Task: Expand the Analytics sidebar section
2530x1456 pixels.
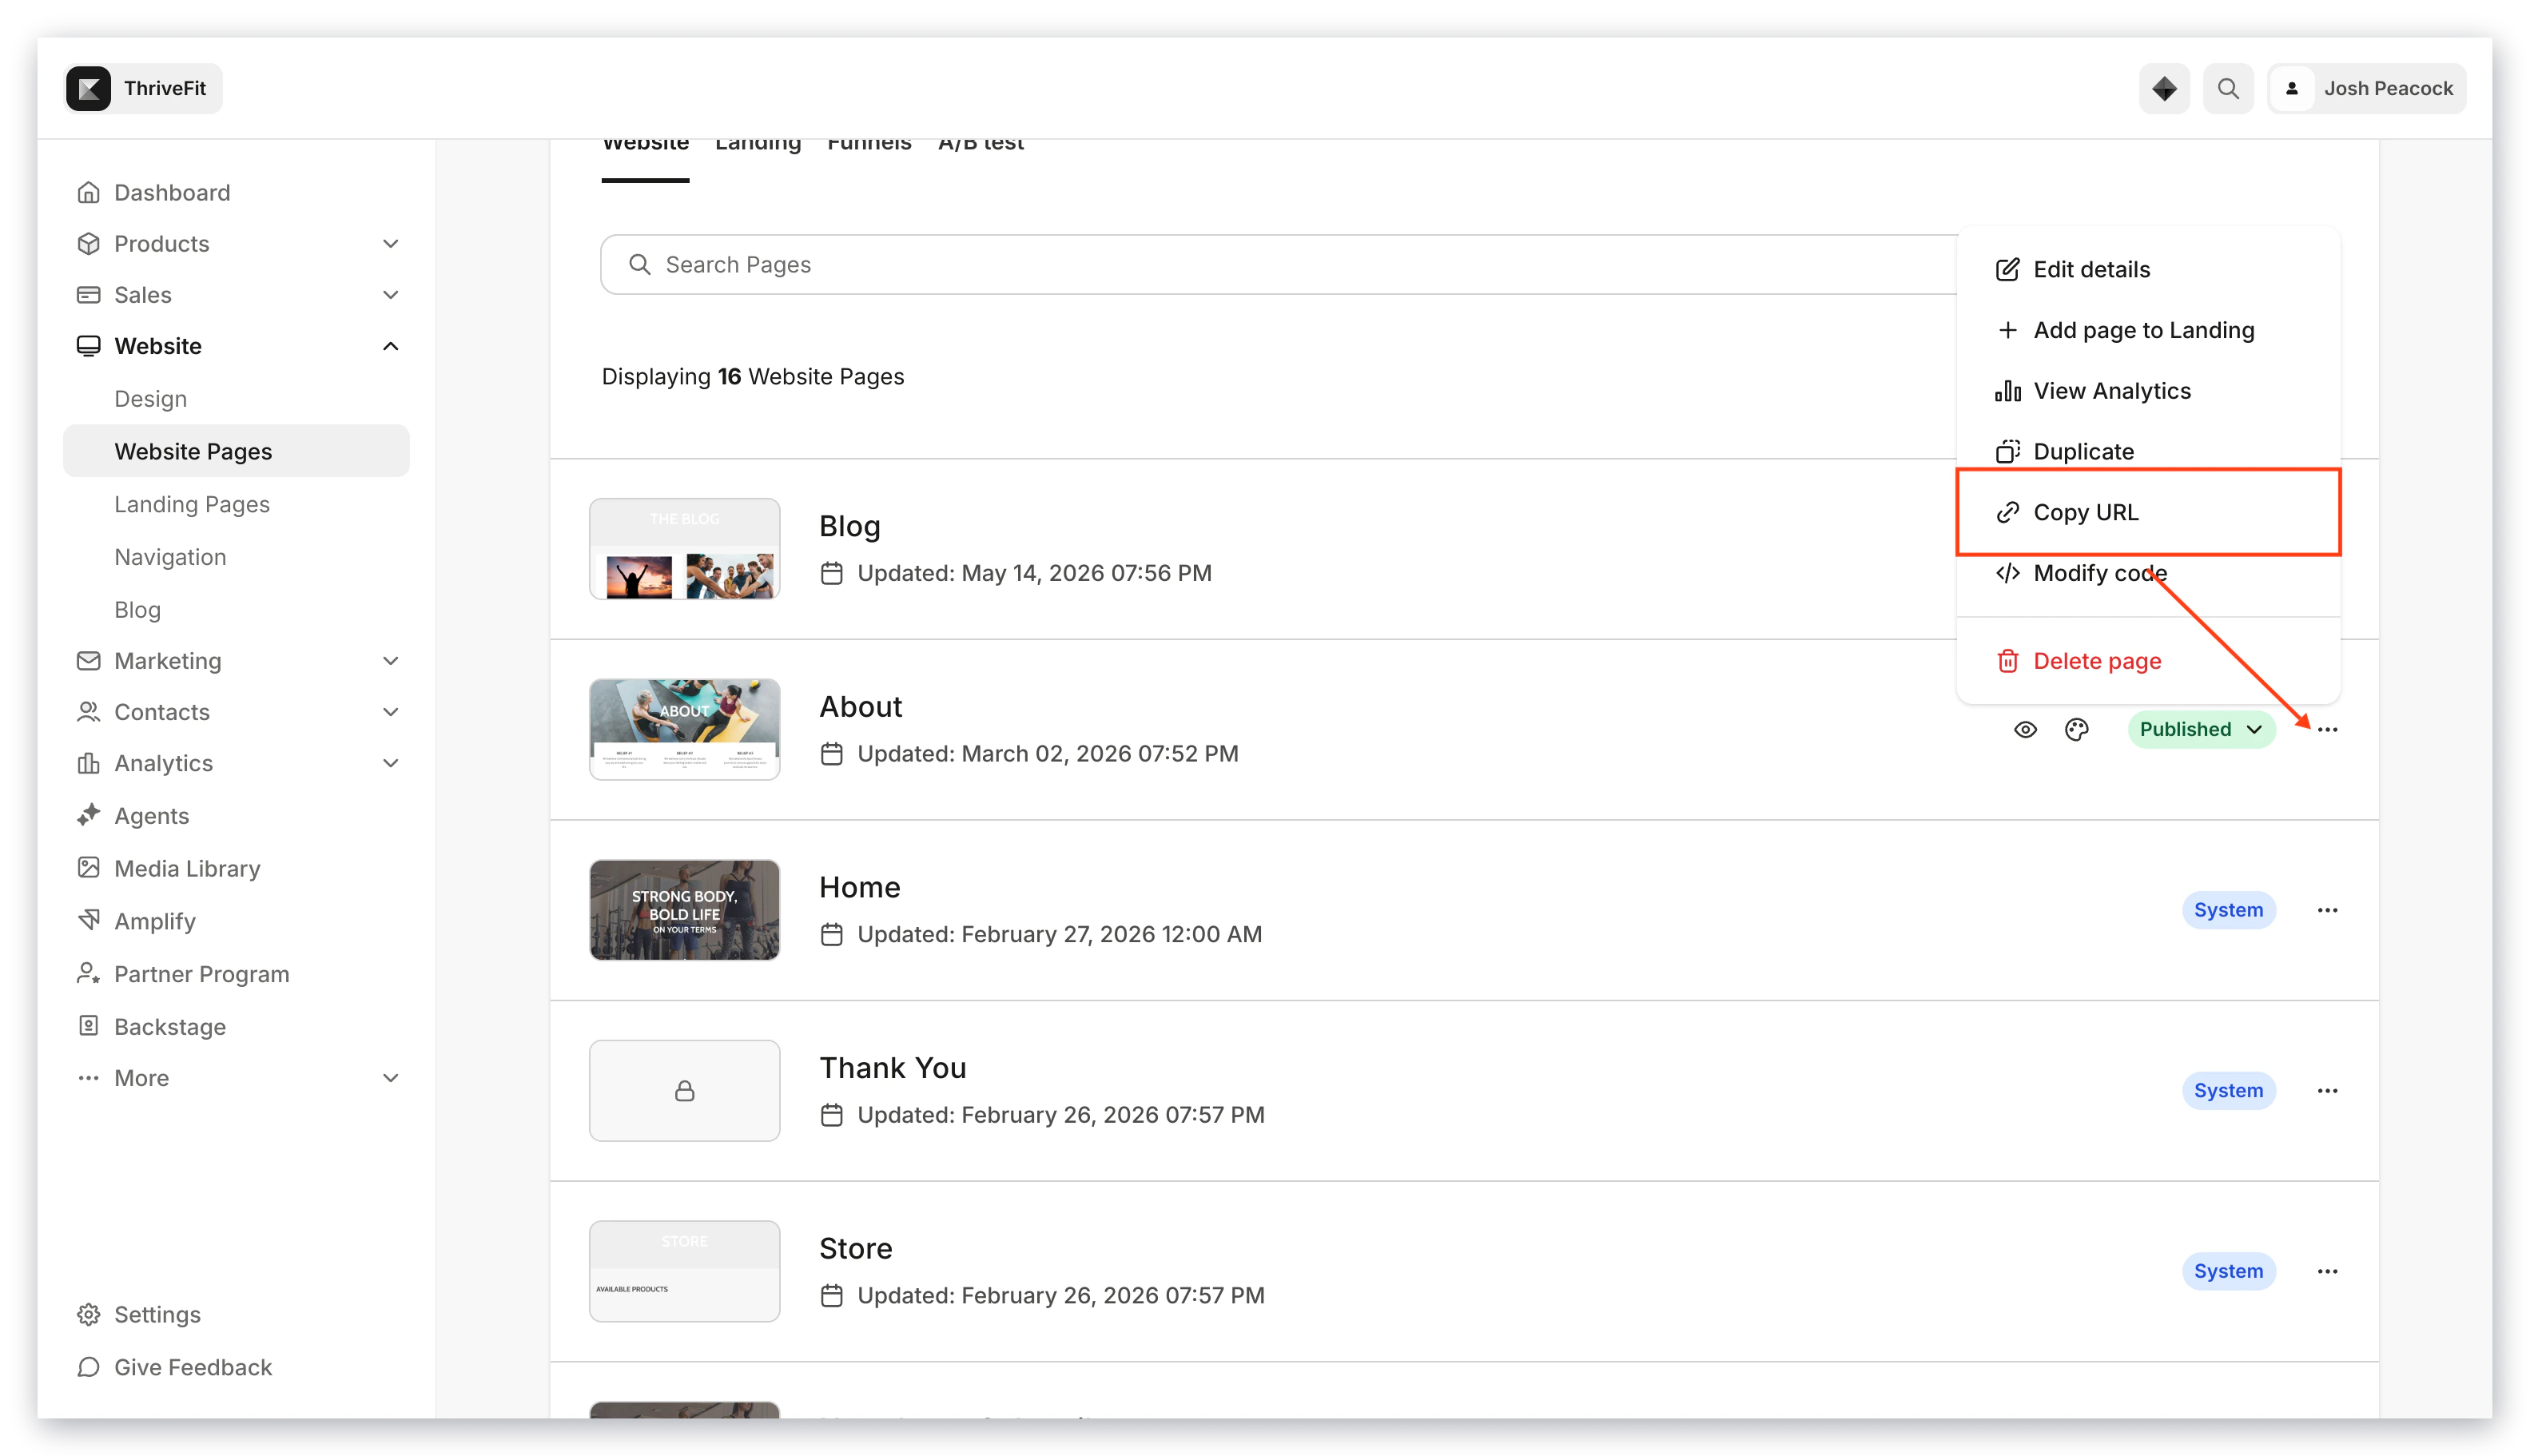Action: pos(390,762)
